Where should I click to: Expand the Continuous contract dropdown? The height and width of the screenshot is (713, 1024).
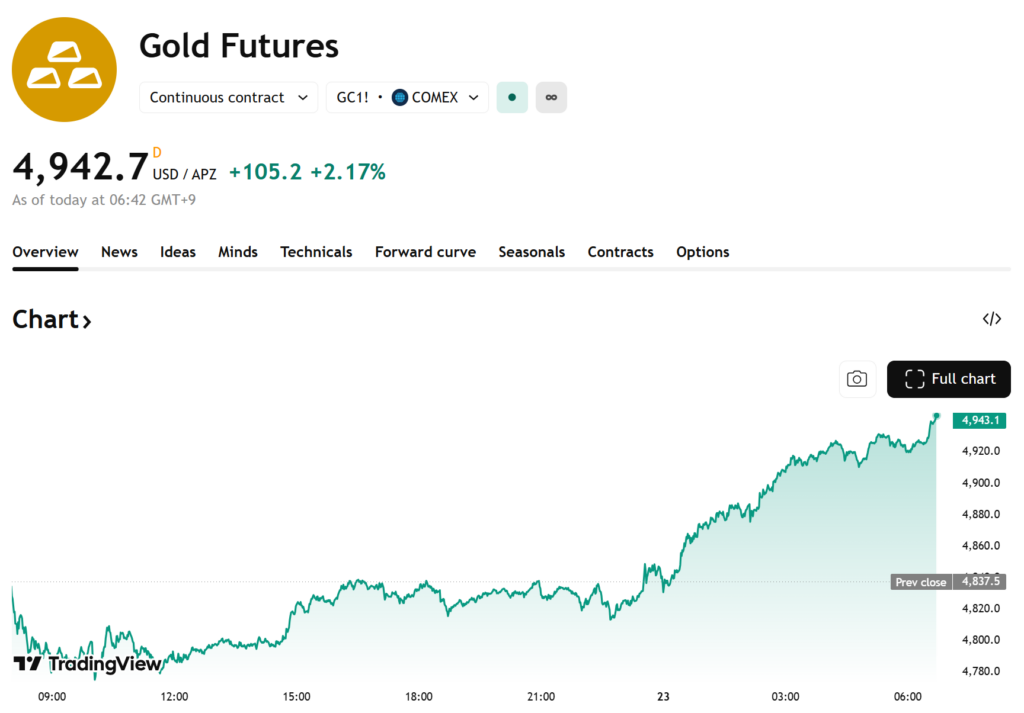(x=228, y=97)
